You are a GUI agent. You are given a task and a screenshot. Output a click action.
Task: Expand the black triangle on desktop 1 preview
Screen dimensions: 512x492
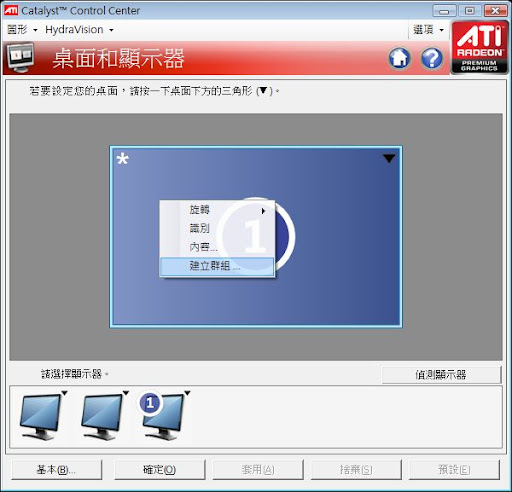(389, 158)
